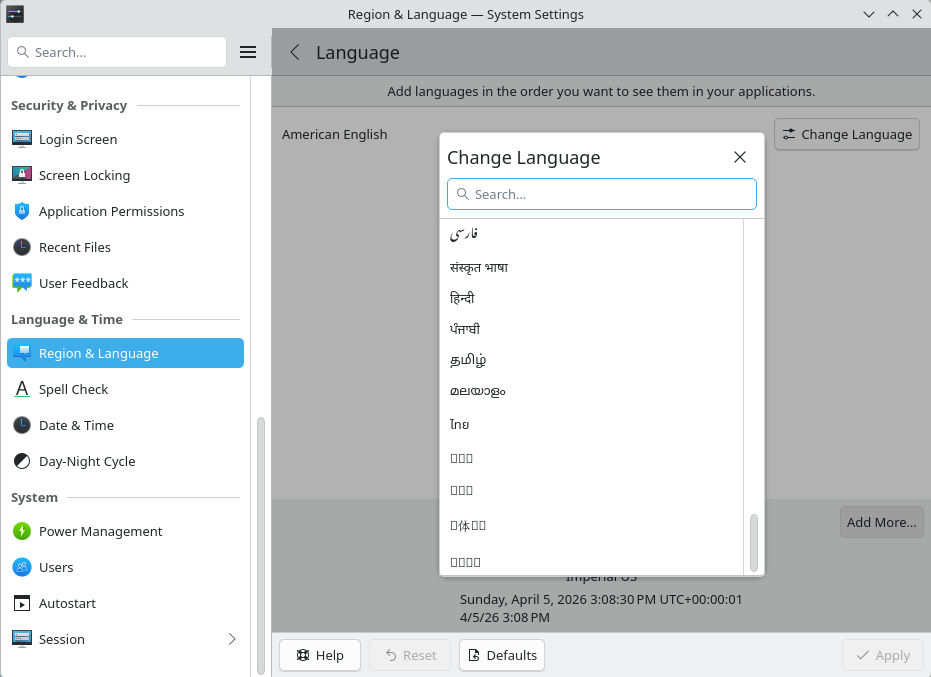This screenshot has width=931, height=677.
Task: Click the Change Language dialog scrollbar
Action: pyautogui.click(x=754, y=541)
